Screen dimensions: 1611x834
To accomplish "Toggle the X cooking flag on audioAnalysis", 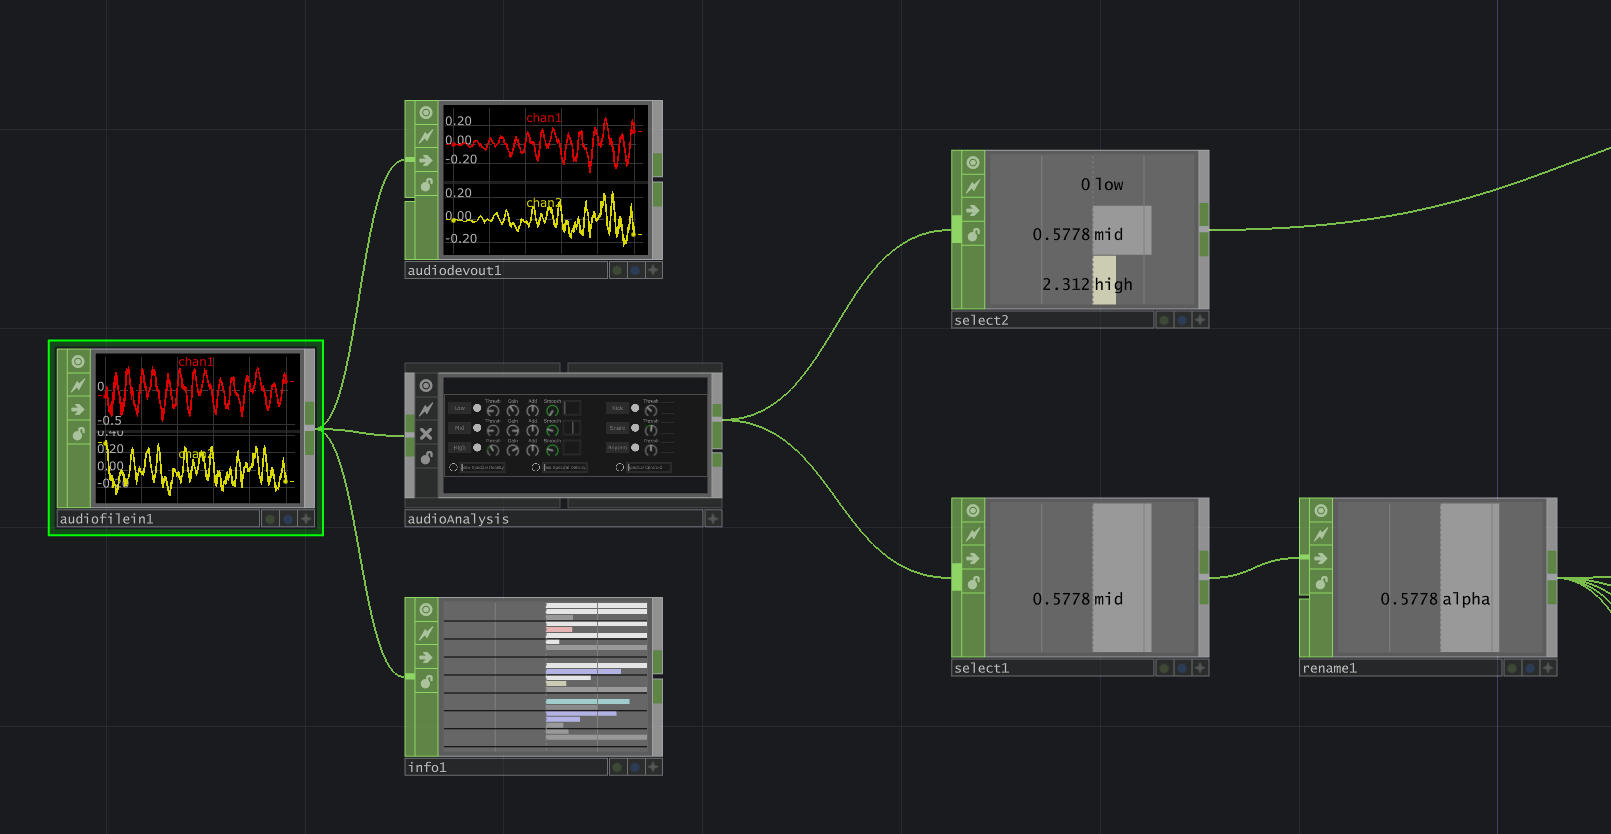I will [426, 433].
